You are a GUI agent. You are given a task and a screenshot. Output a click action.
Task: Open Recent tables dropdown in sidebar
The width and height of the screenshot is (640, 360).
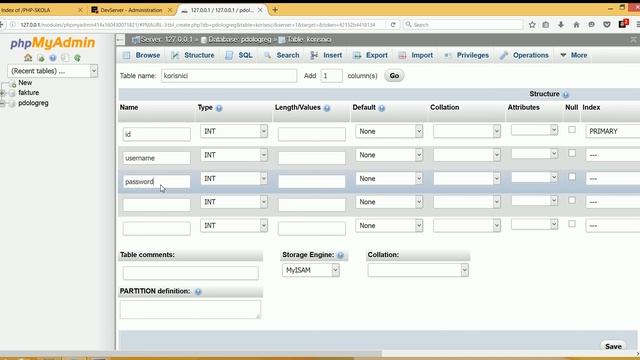coord(52,71)
